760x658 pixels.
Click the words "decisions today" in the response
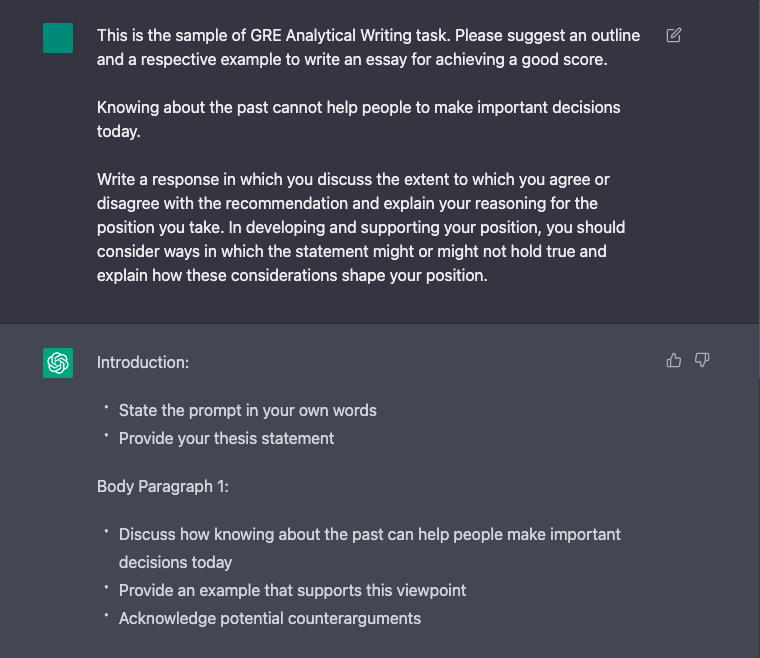pos(175,562)
